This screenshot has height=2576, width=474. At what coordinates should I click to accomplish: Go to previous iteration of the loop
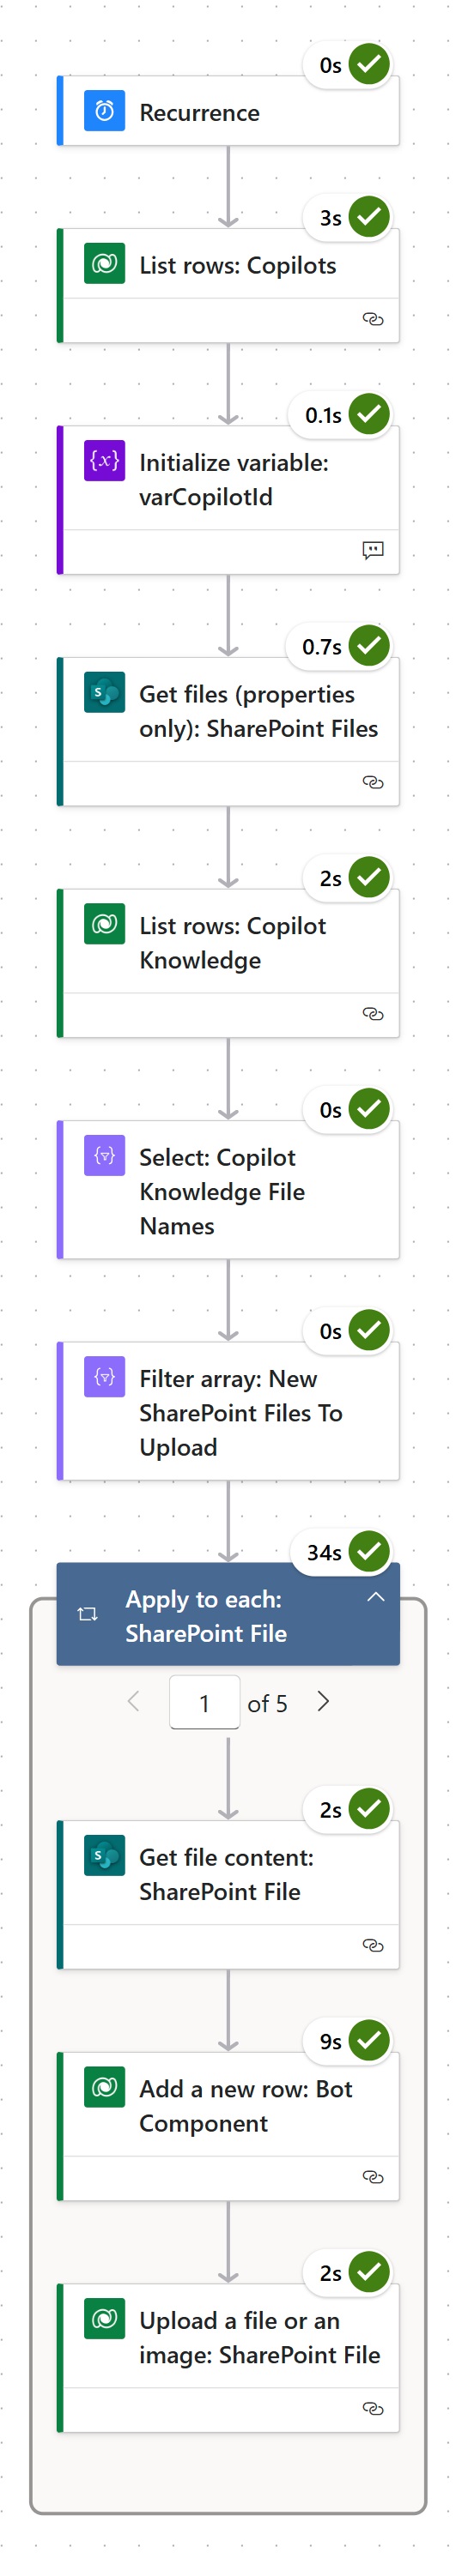[x=134, y=1702]
